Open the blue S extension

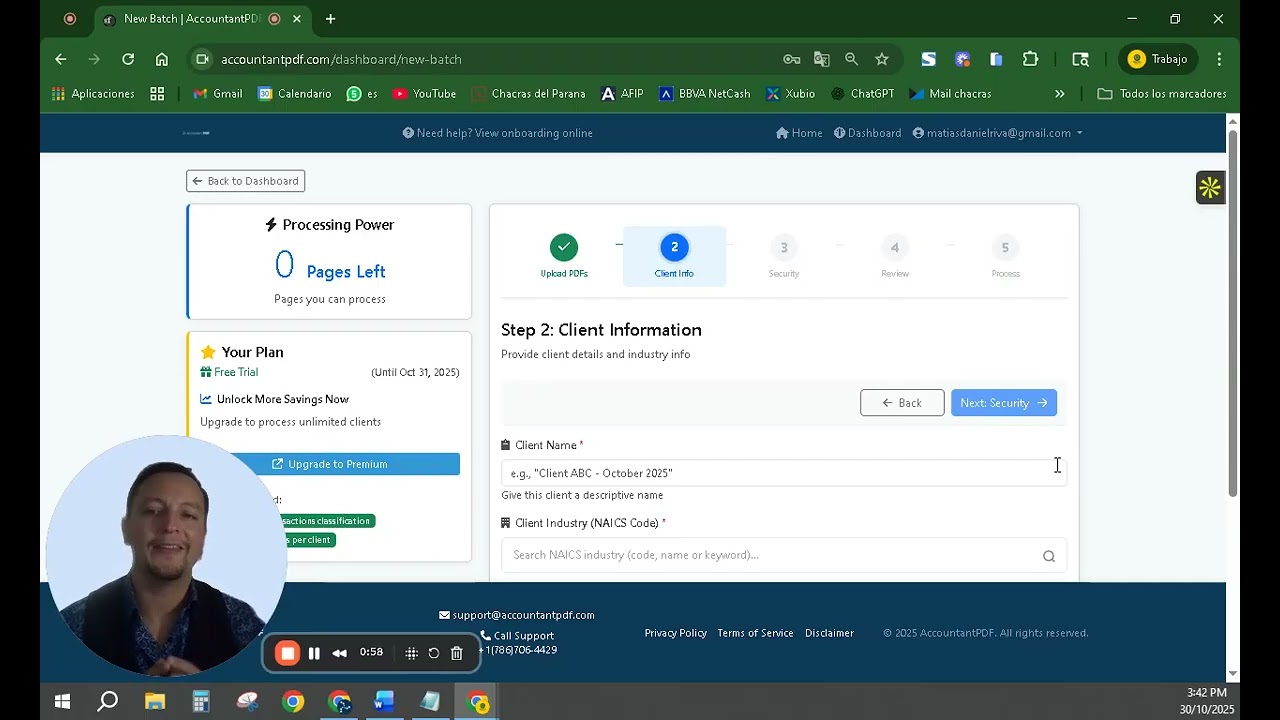pyautogui.click(x=929, y=59)
